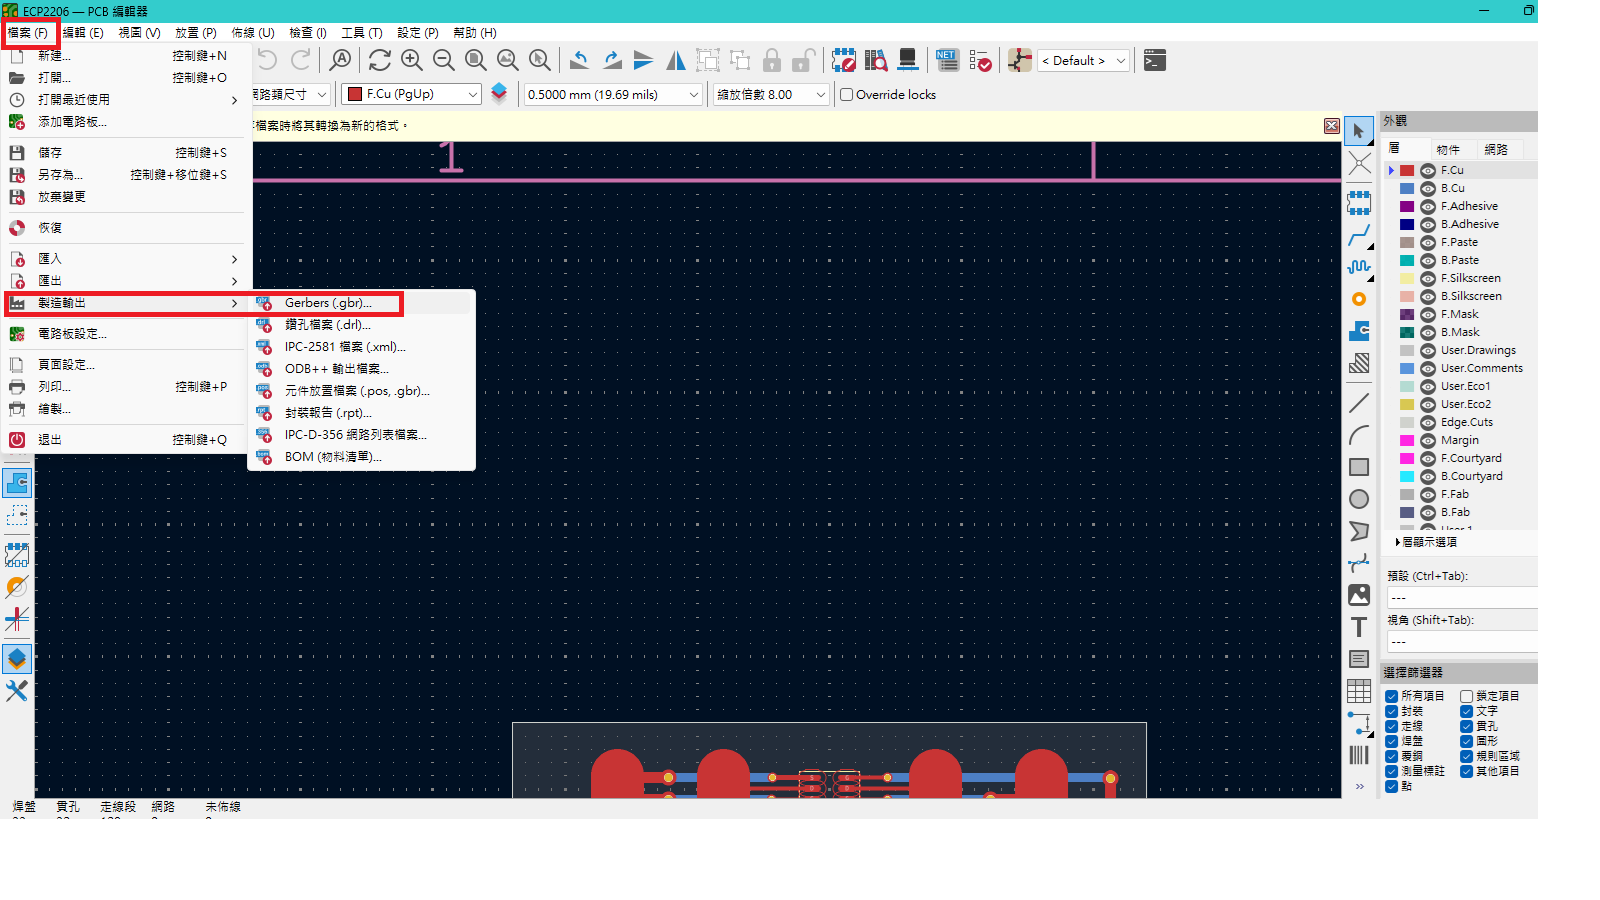Expand 打開最近使用 submenu

point(125,100)
